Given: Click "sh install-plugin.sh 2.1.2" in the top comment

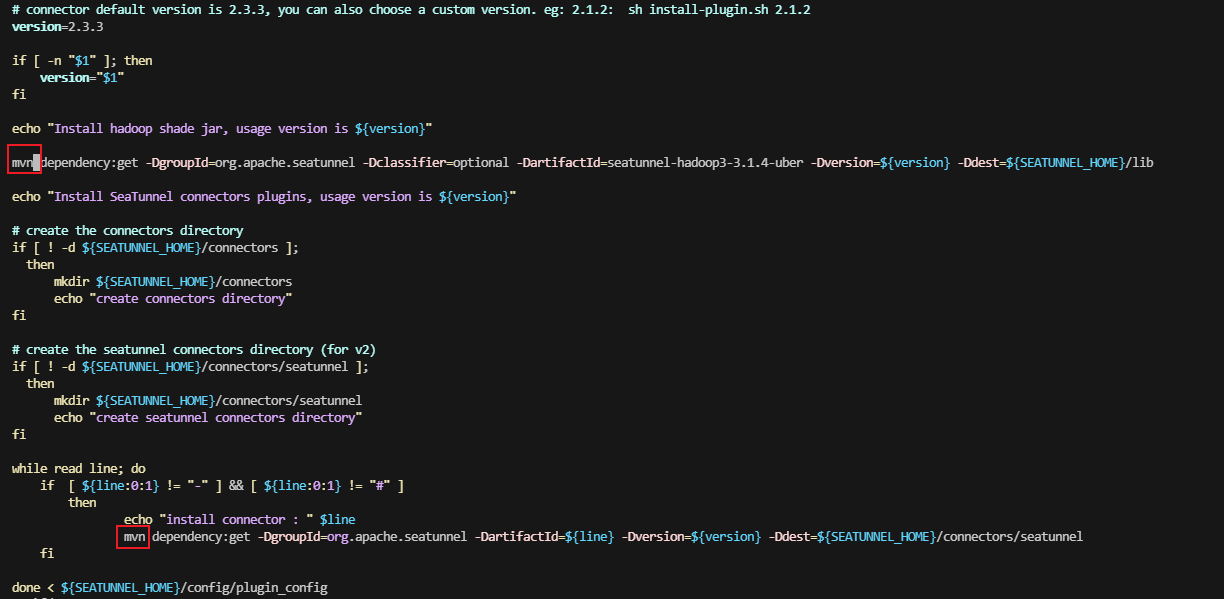Looking at the screenshot, I should [x=719, y=9].
